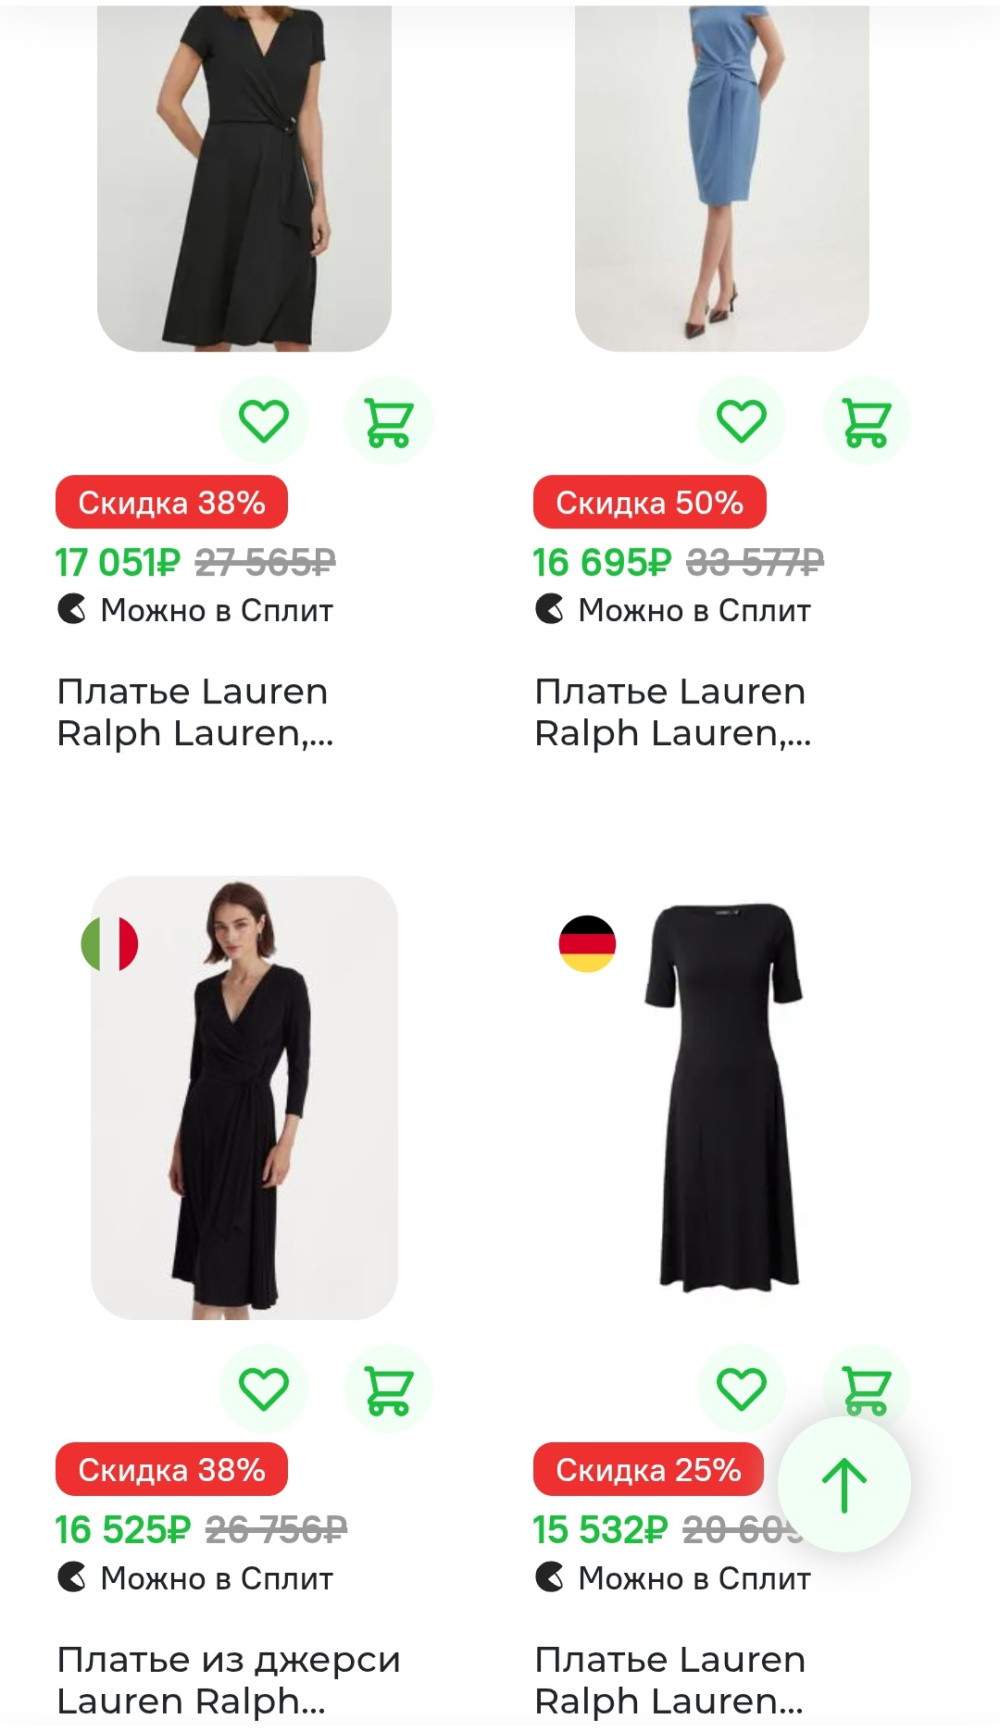Open the blue dress product image
The width and height of the screenshot is (1000, 1732).
[x=722, y=180]
